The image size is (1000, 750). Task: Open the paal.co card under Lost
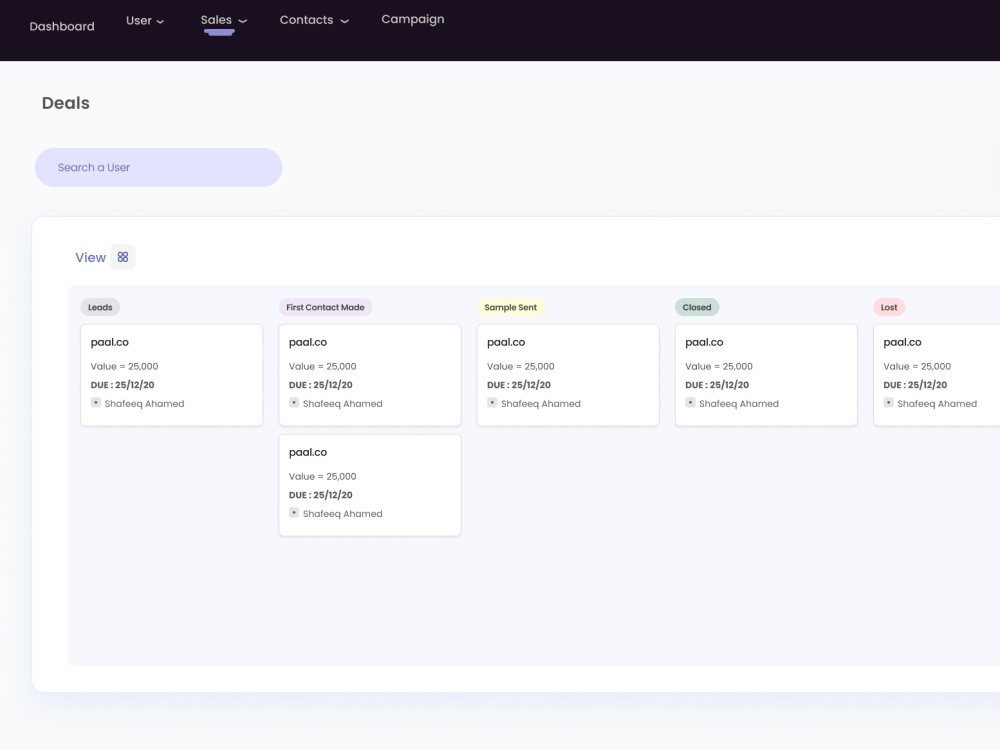(x=936, y=375)
